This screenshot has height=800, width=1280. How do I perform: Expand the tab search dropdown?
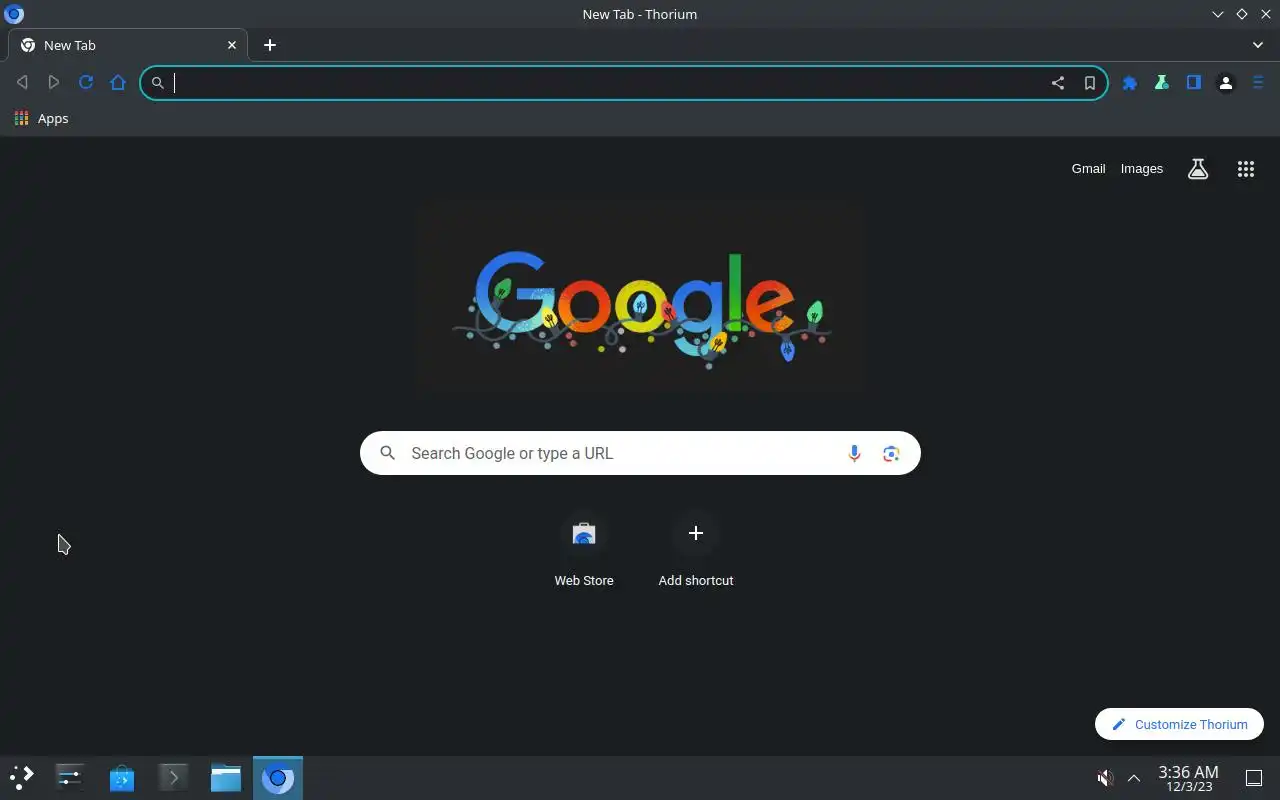click(1258, 45)
